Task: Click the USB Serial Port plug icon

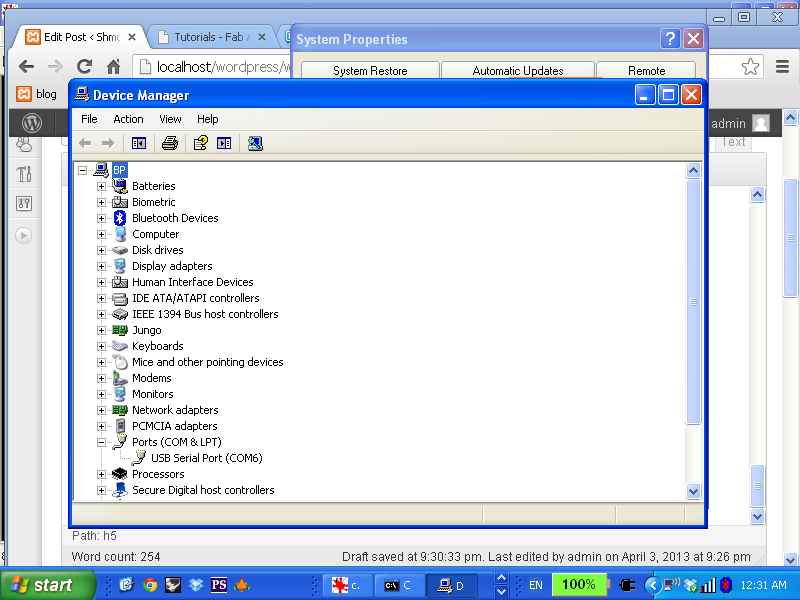Action: 139,458
